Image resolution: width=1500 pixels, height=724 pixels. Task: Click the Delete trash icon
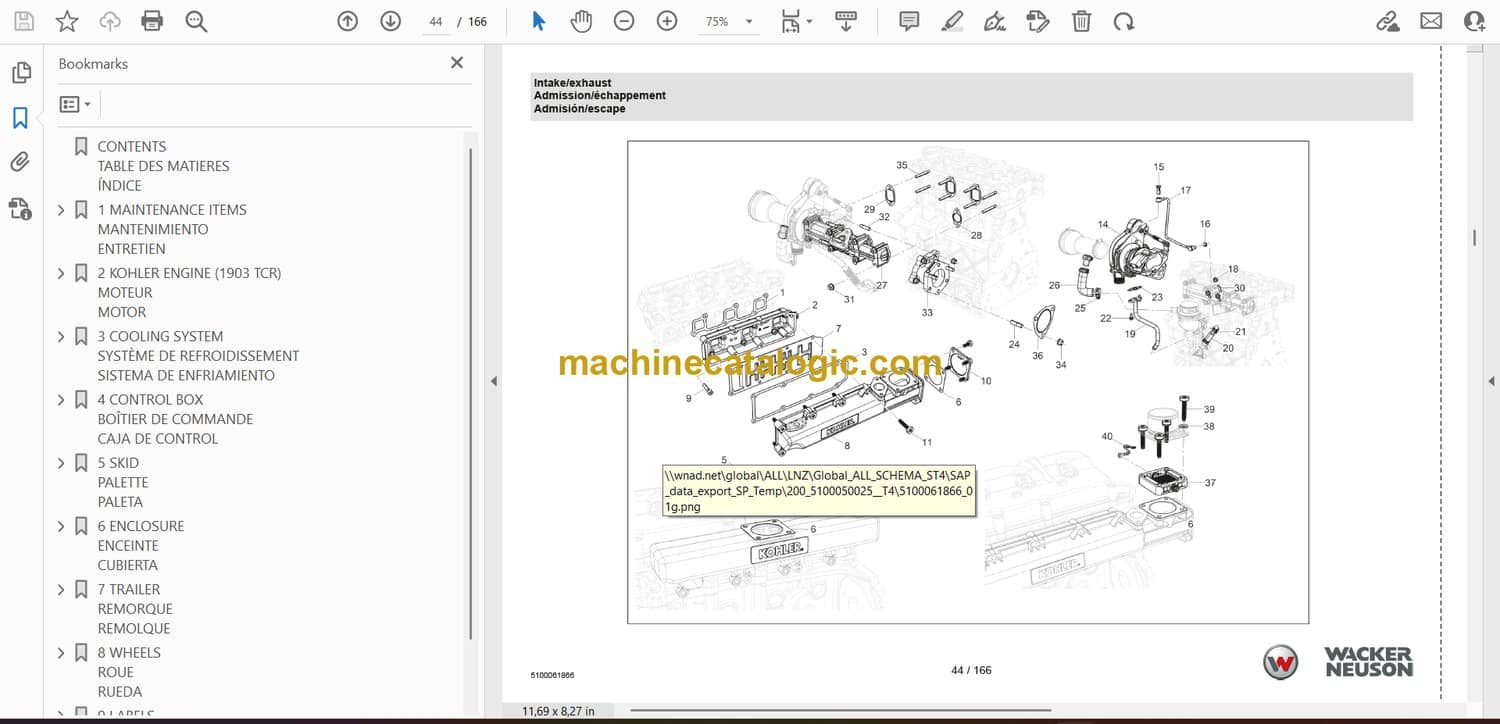1081,21
